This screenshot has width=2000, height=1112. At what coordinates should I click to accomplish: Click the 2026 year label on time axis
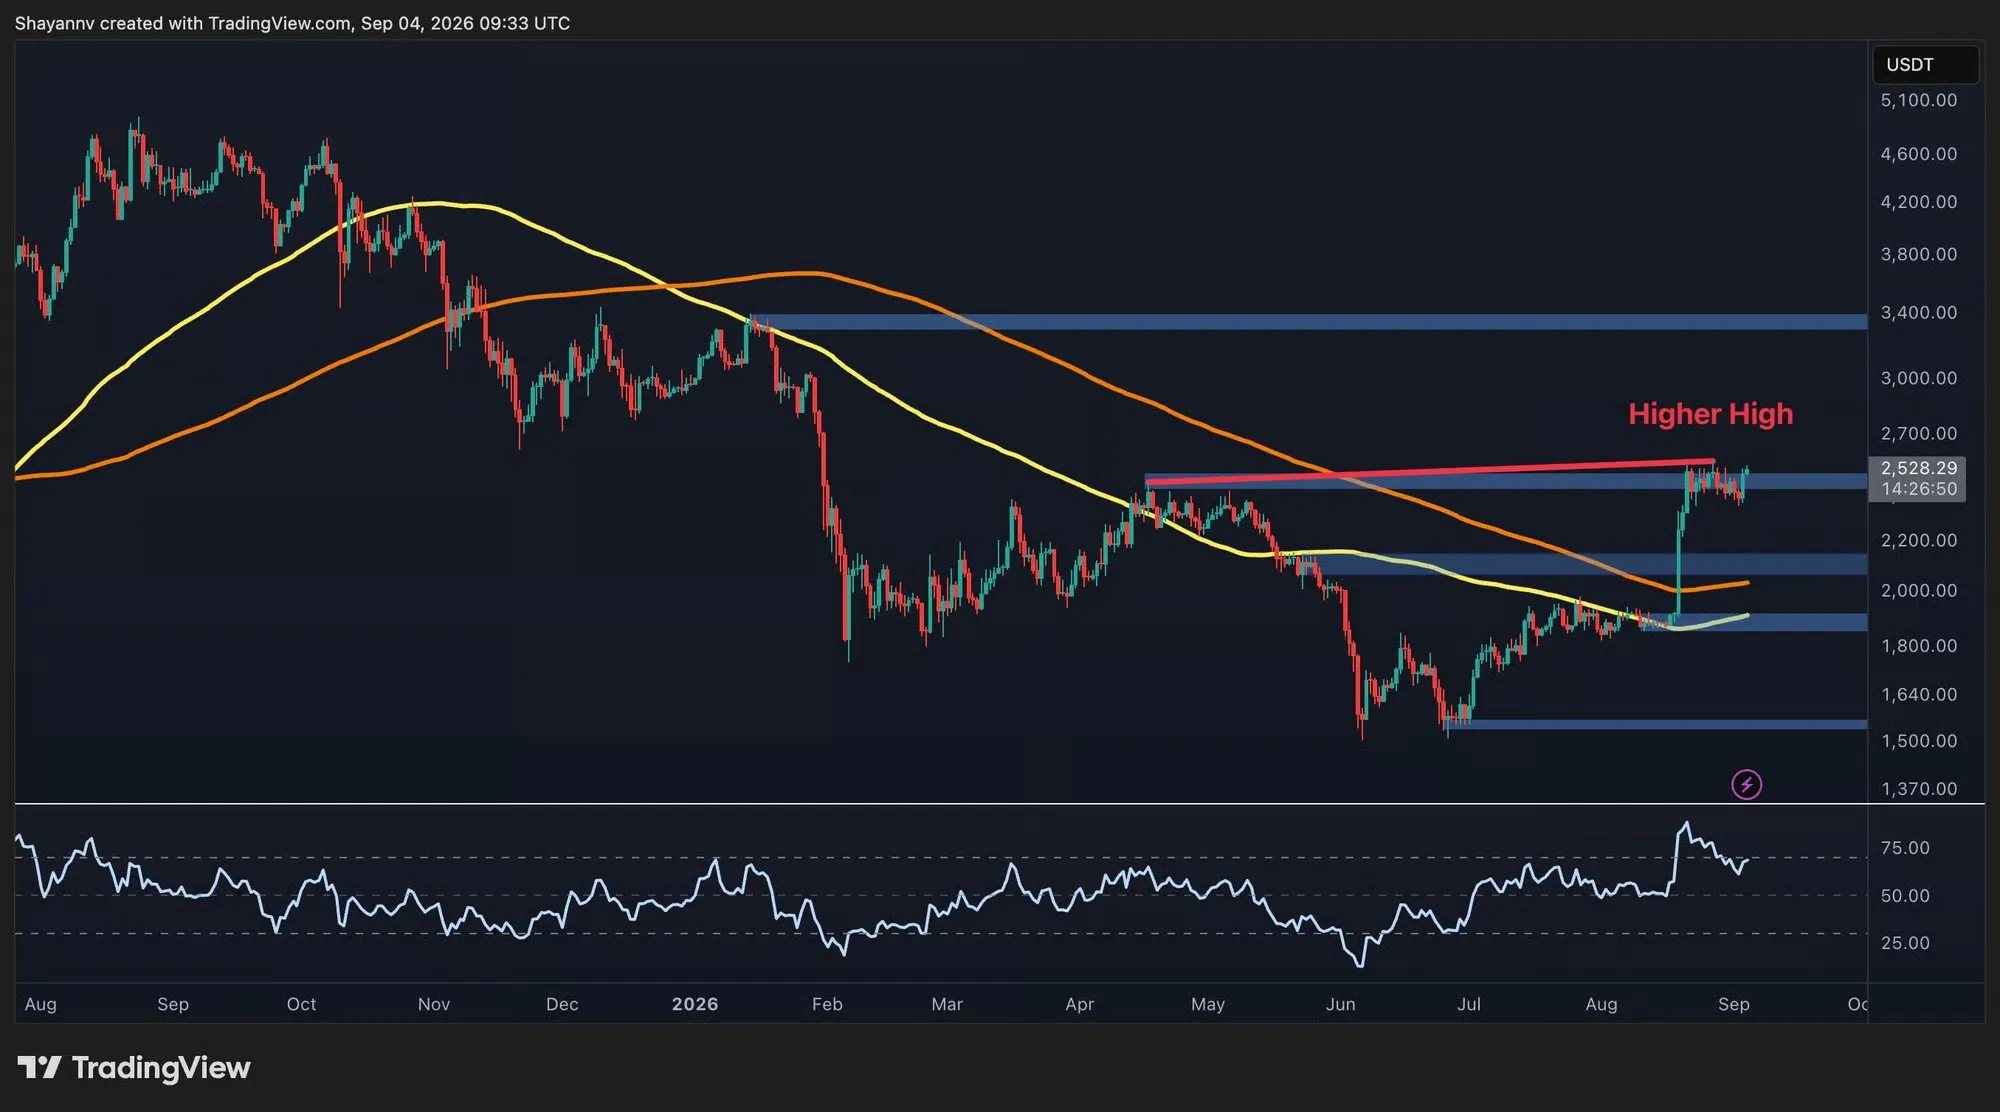pyautogui.click(x=695, y=1004)
